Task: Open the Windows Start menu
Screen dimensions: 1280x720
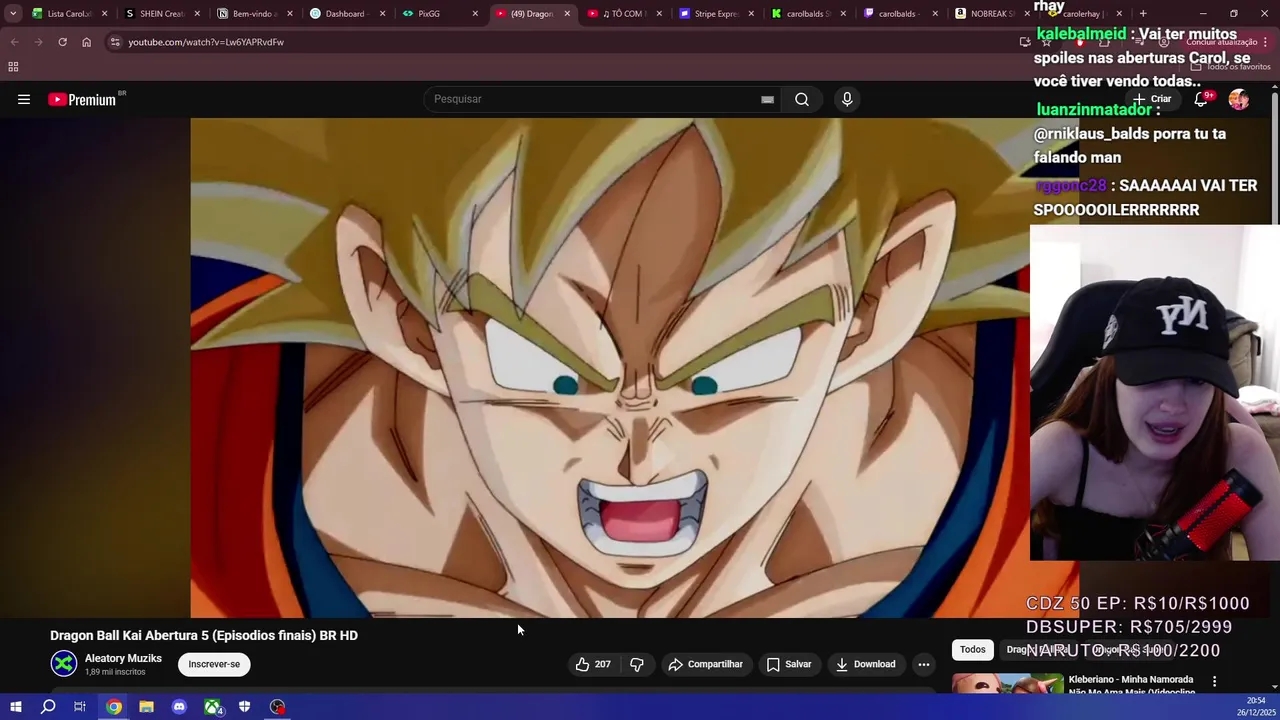Action: [15, 707]
